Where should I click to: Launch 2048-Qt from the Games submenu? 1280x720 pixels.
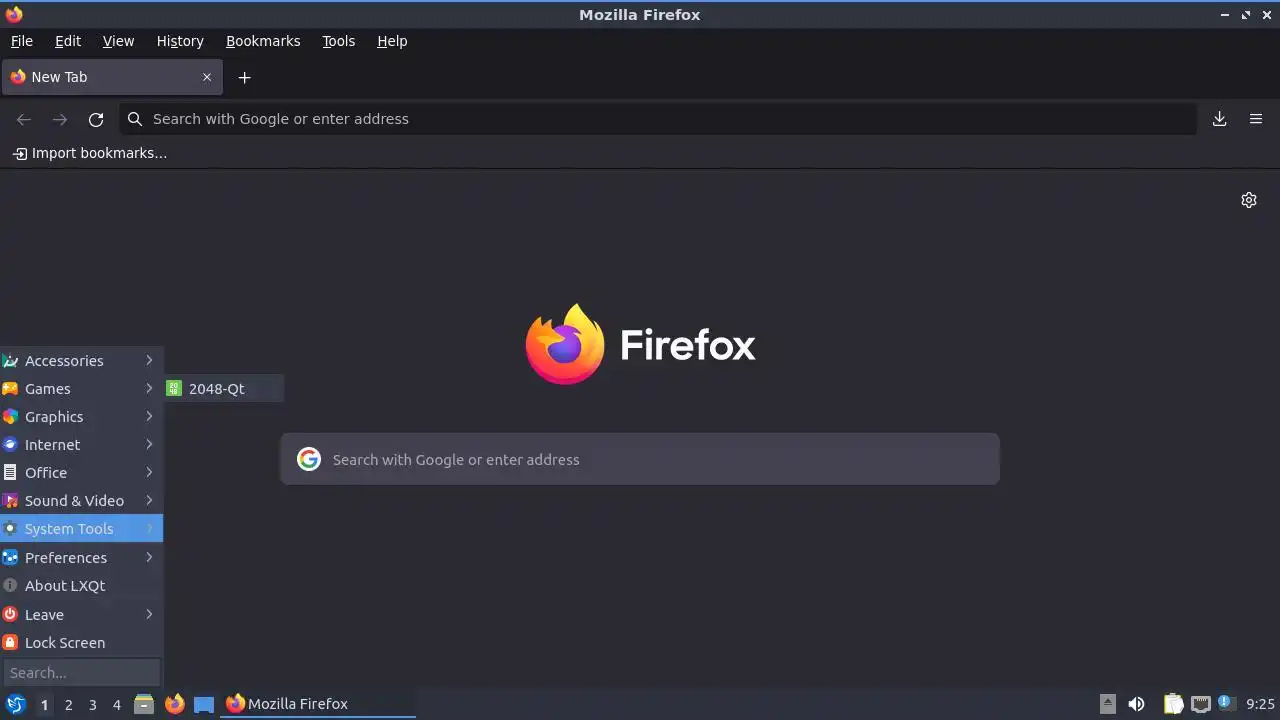[x=224, y=389]
